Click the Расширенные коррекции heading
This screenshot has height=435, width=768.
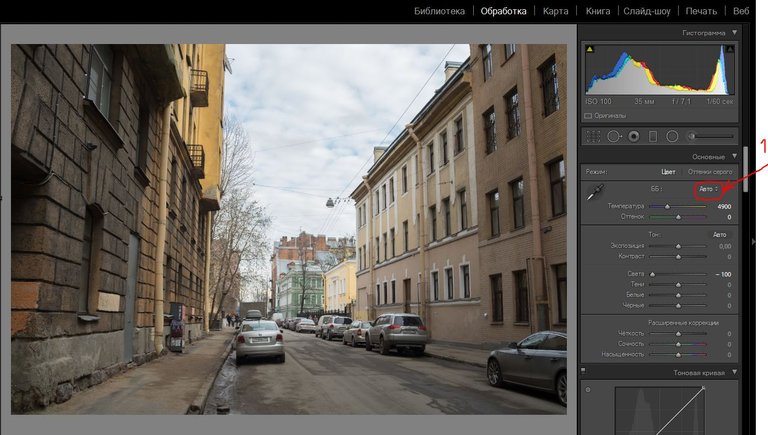(x=683, y=323)
